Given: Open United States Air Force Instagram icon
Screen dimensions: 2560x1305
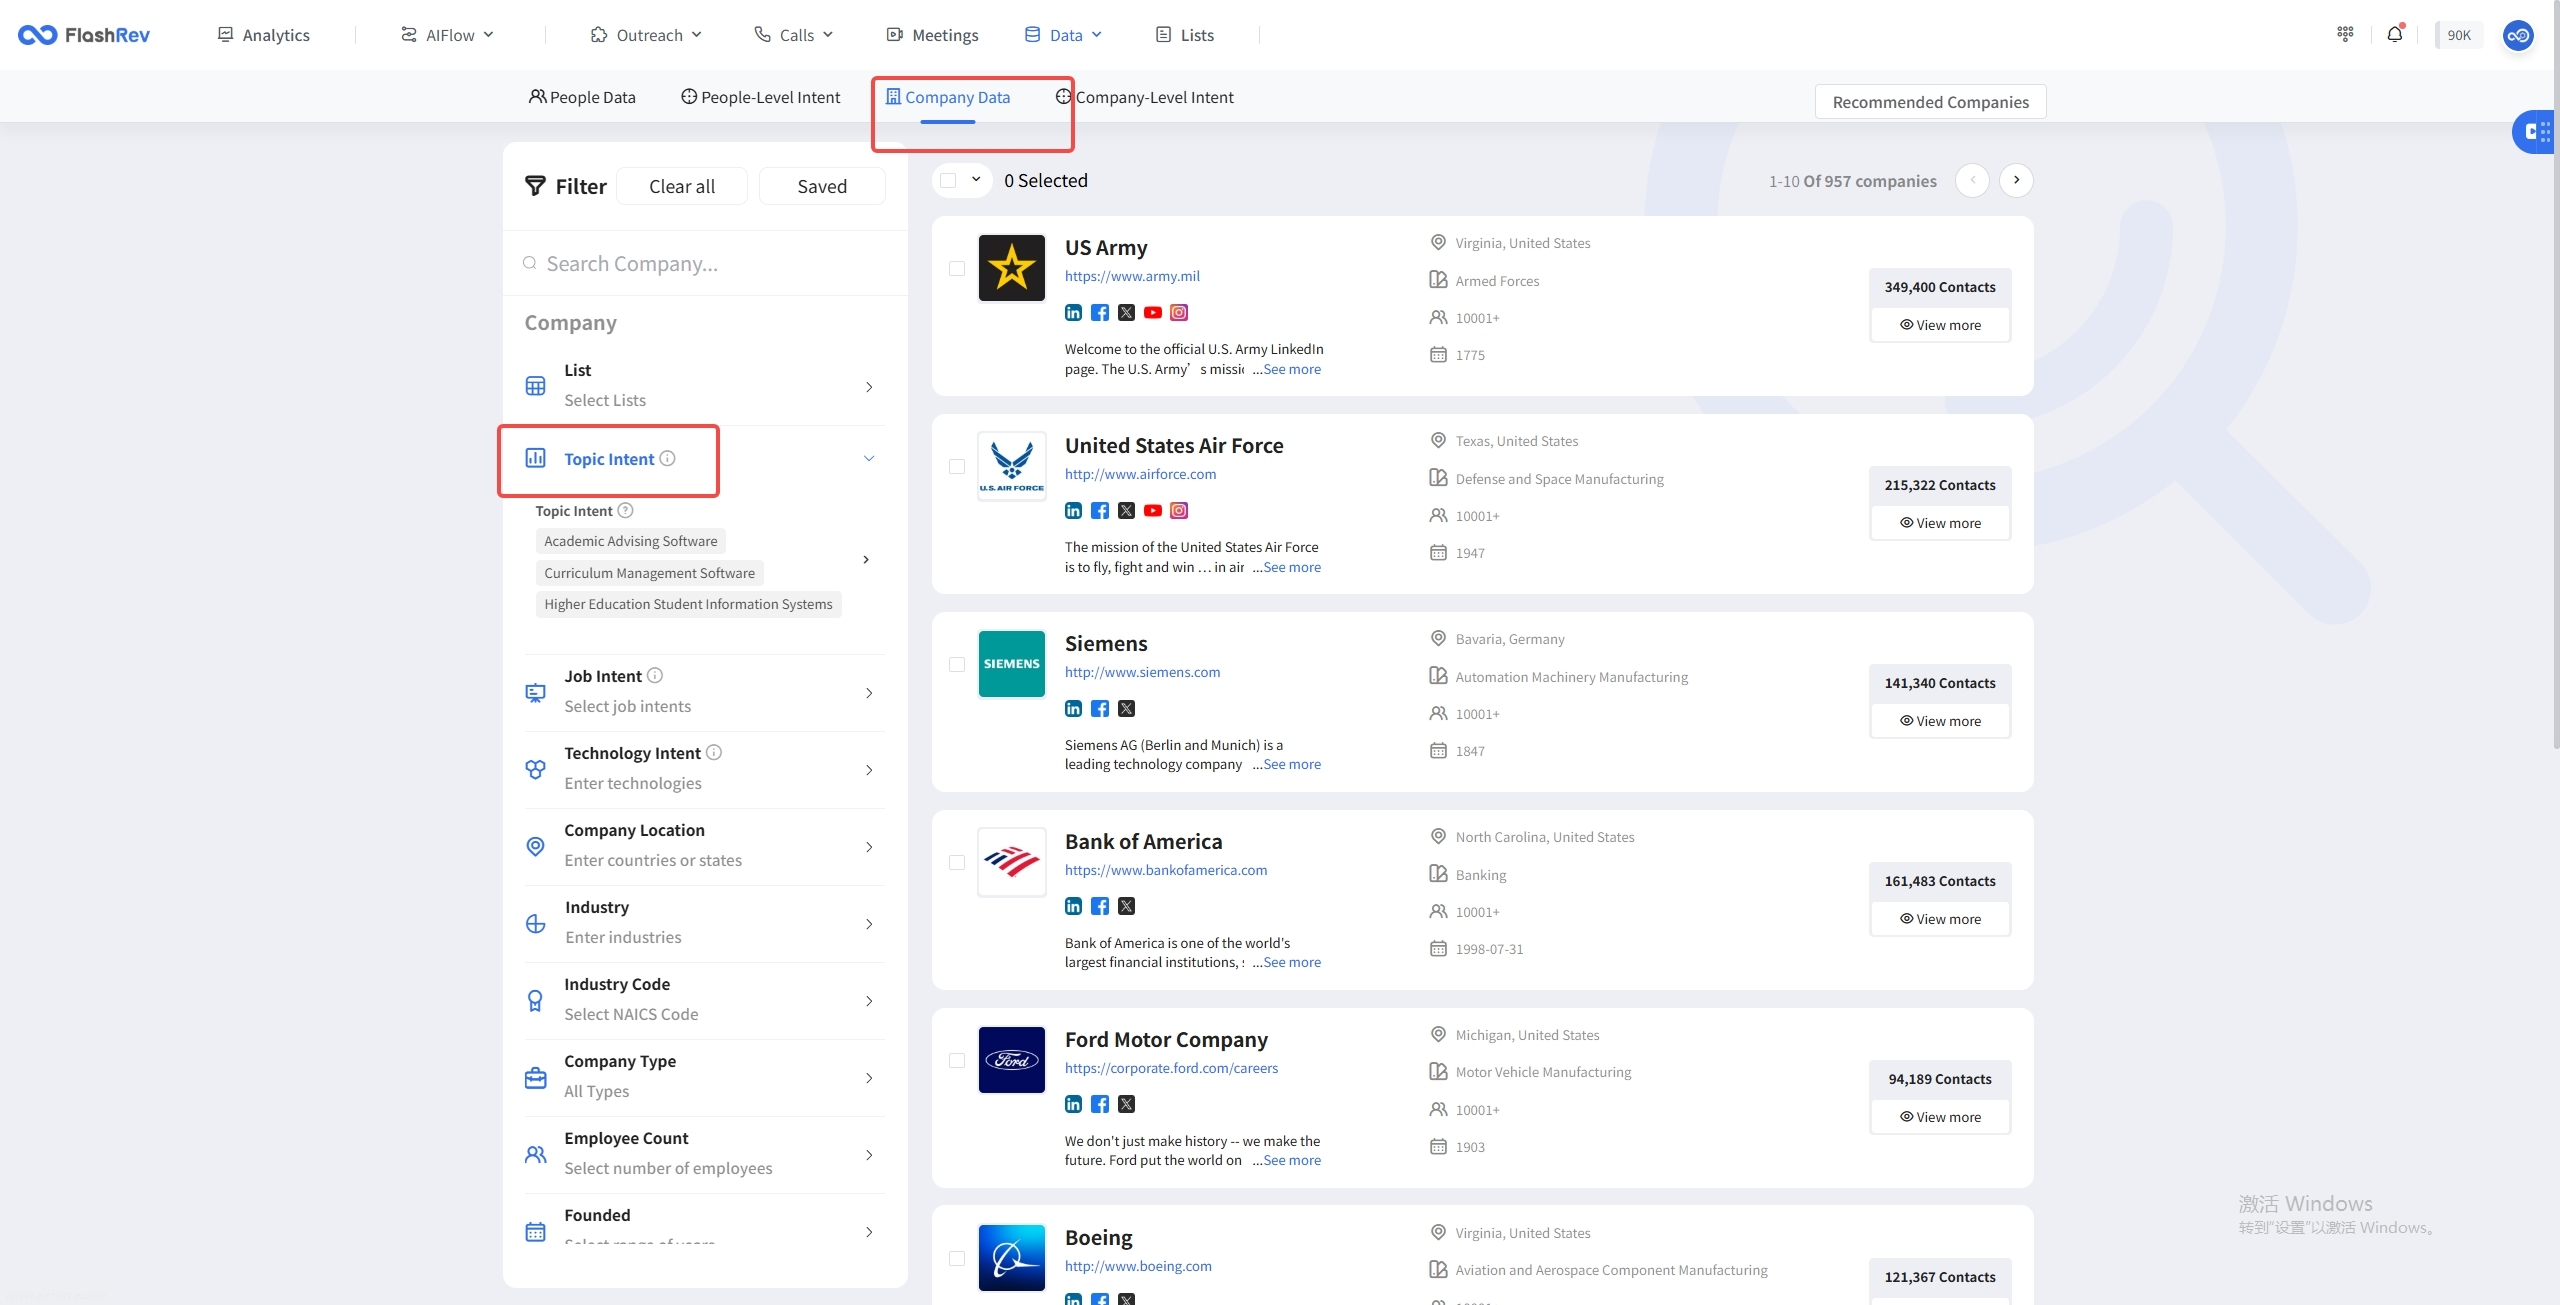Looking at the screenshot, I should click(1179, 511).
